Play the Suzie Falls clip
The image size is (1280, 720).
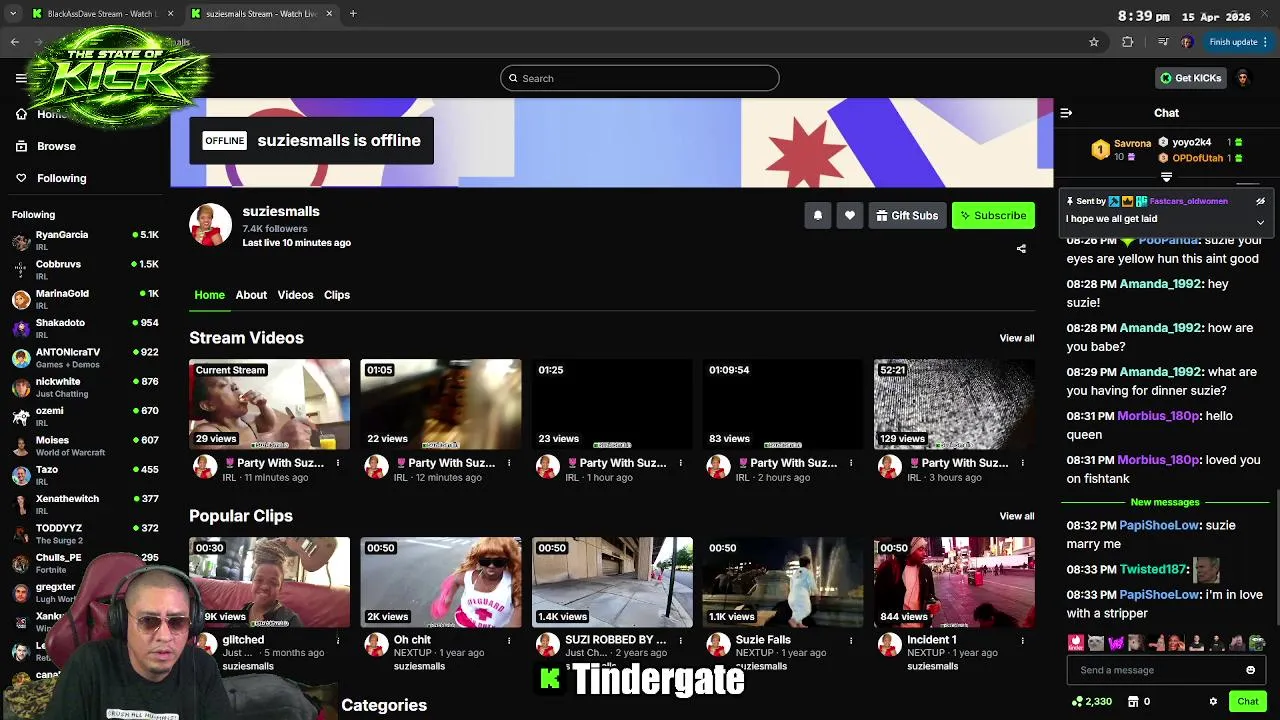(783, 582)
